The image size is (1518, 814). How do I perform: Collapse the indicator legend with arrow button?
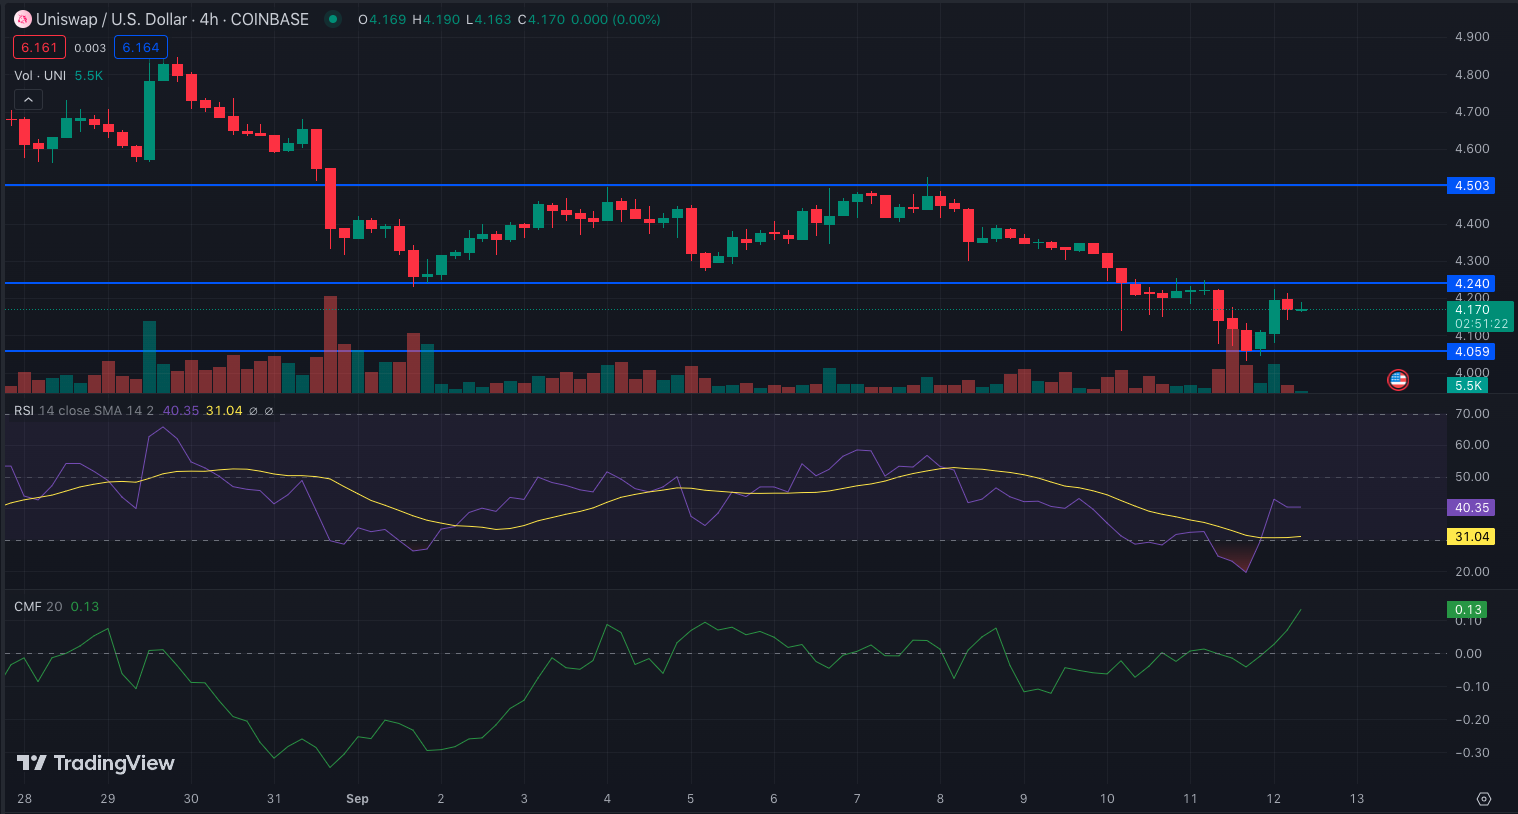click(28, 100)
